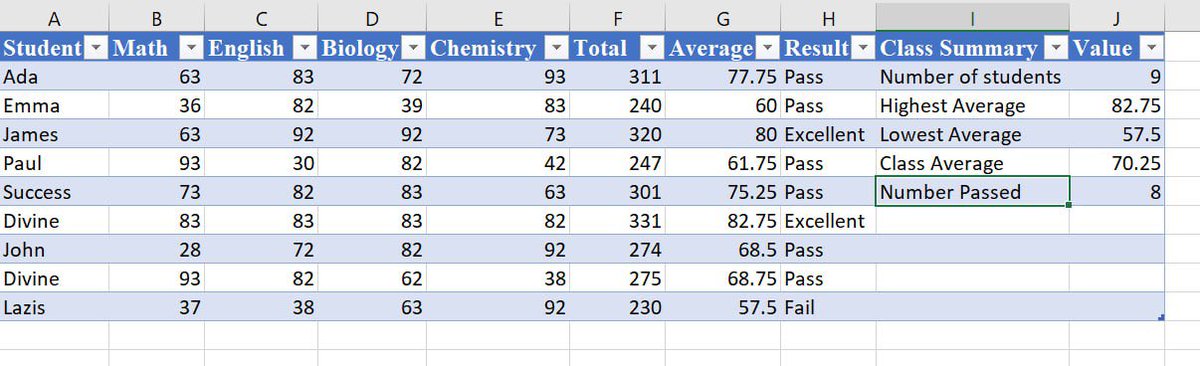This screenshot has height=366, width=1200.
Task: Select Ada's total 311
Action: click(x=618, y=77)
